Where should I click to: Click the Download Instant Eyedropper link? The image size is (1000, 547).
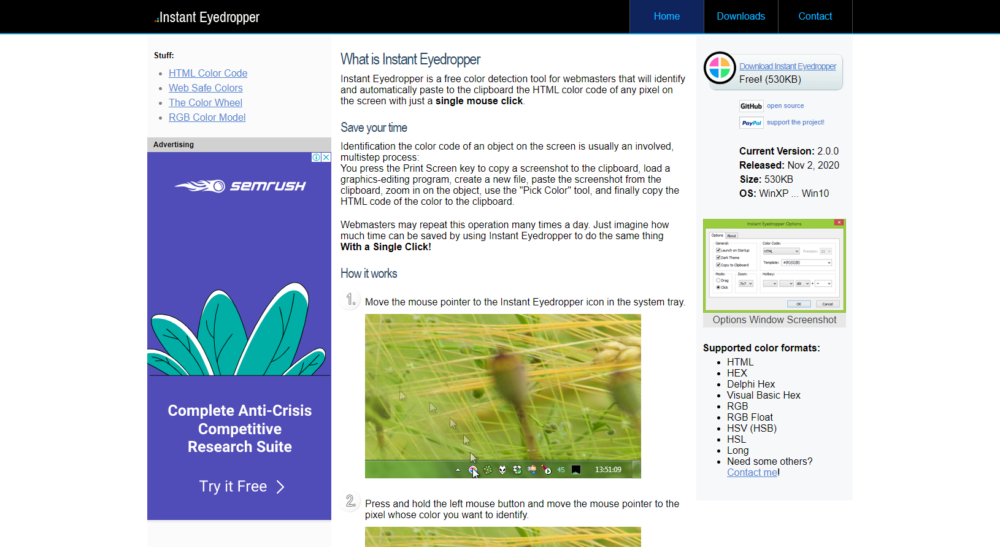pyautogui.click(x=788, y=66)
